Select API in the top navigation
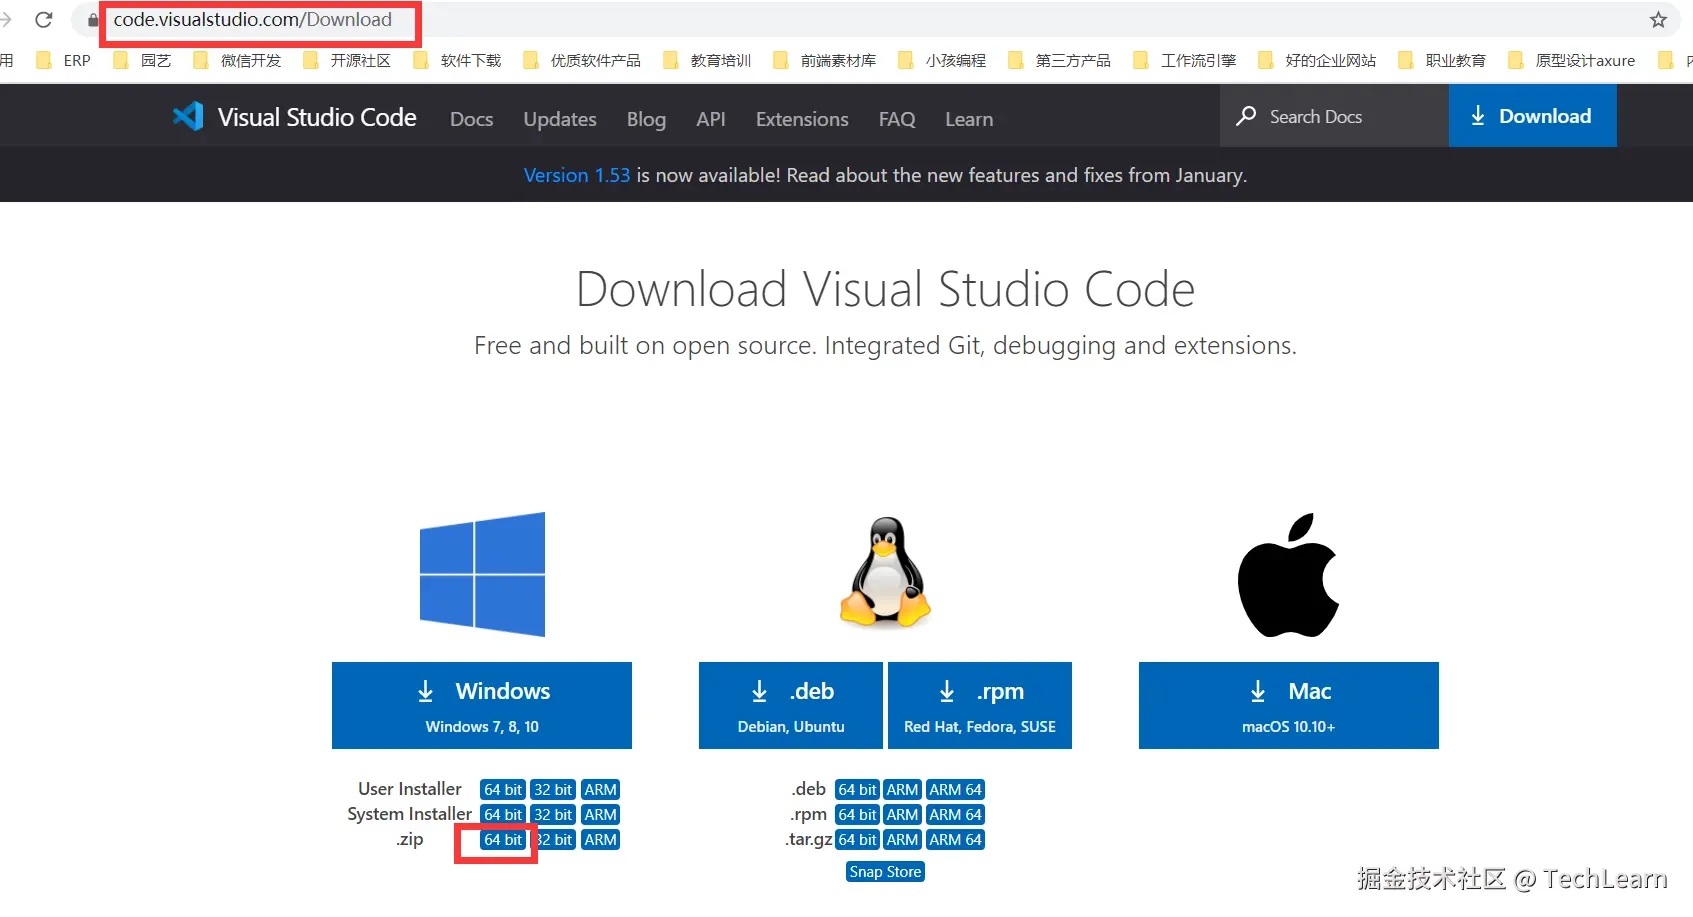1693x917 pixels. coord(711,119)
